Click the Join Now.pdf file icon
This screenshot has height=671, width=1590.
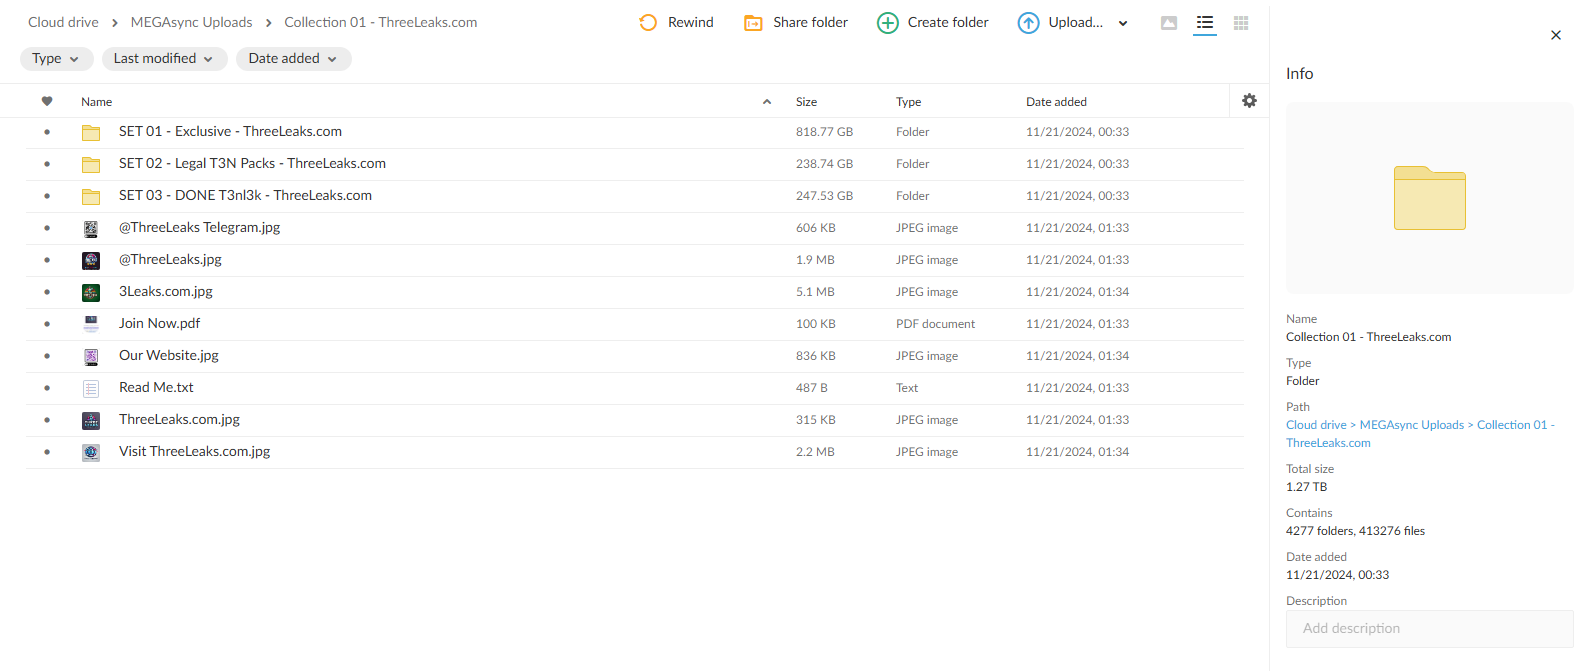[x=91, y=324]
